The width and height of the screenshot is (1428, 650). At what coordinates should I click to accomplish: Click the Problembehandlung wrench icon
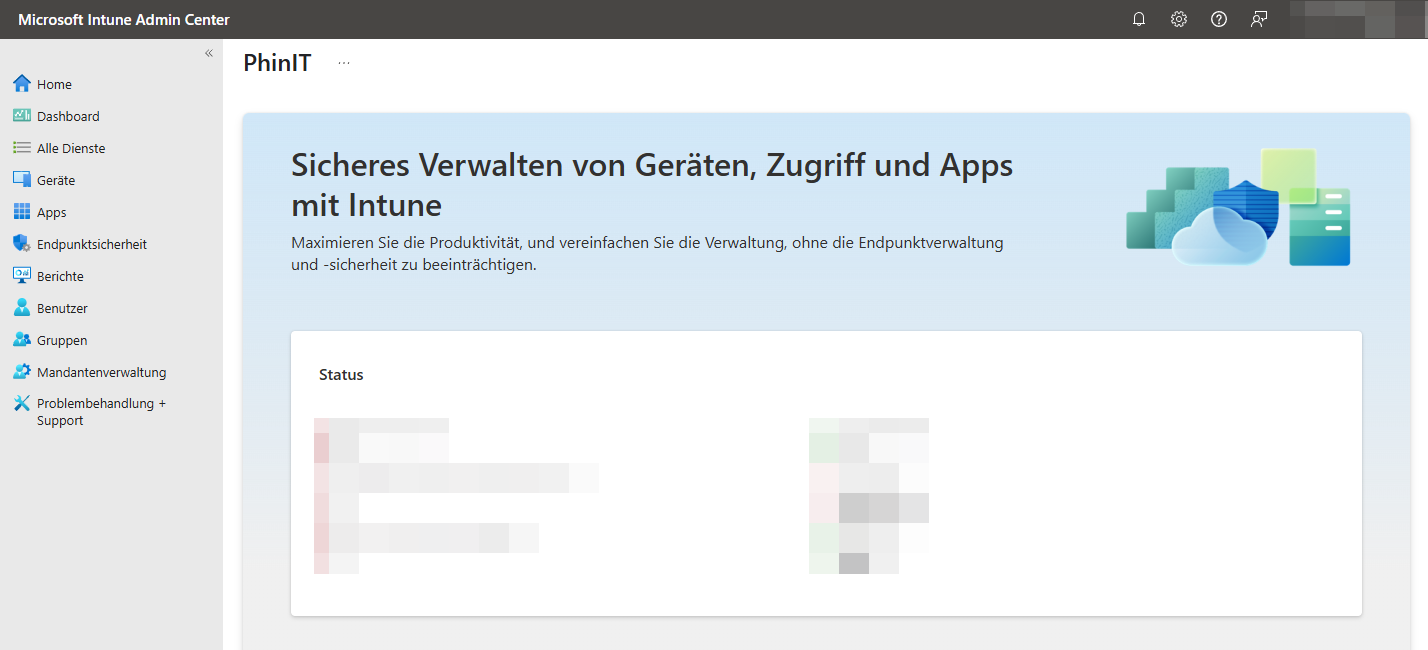pyautogui.click(x=22, y=404)
